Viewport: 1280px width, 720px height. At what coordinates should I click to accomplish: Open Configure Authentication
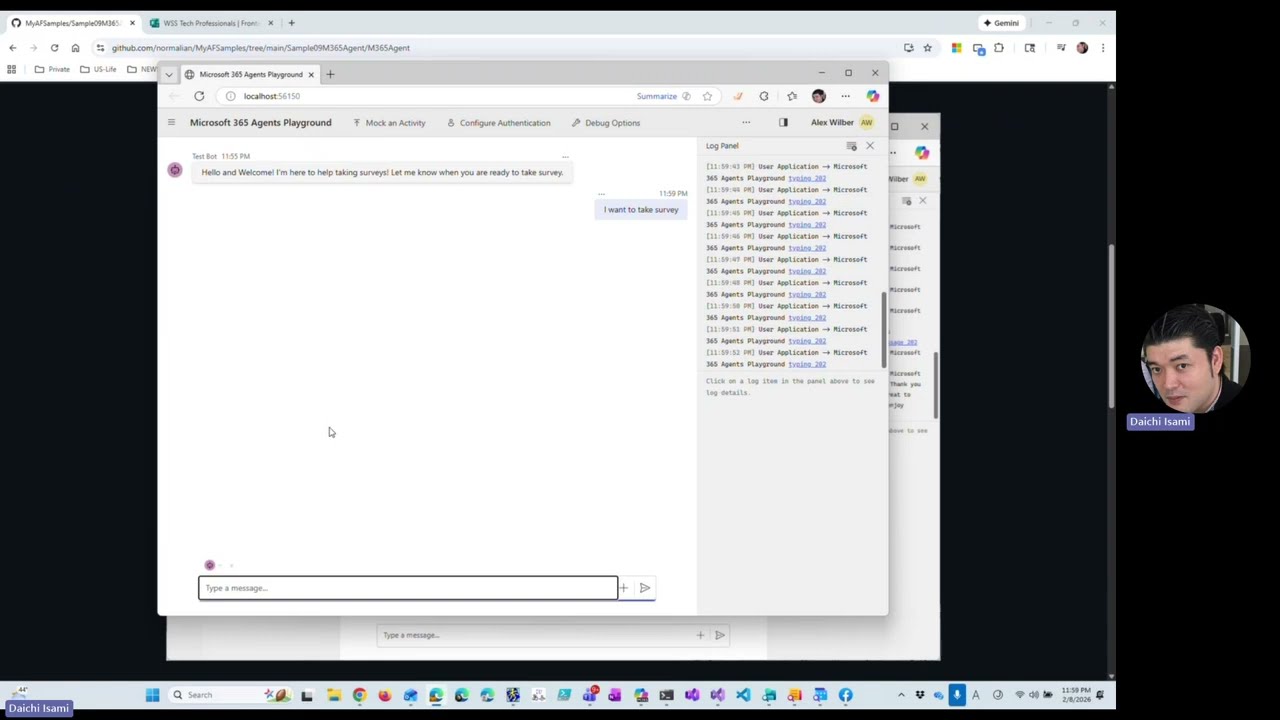coord(498,123)
